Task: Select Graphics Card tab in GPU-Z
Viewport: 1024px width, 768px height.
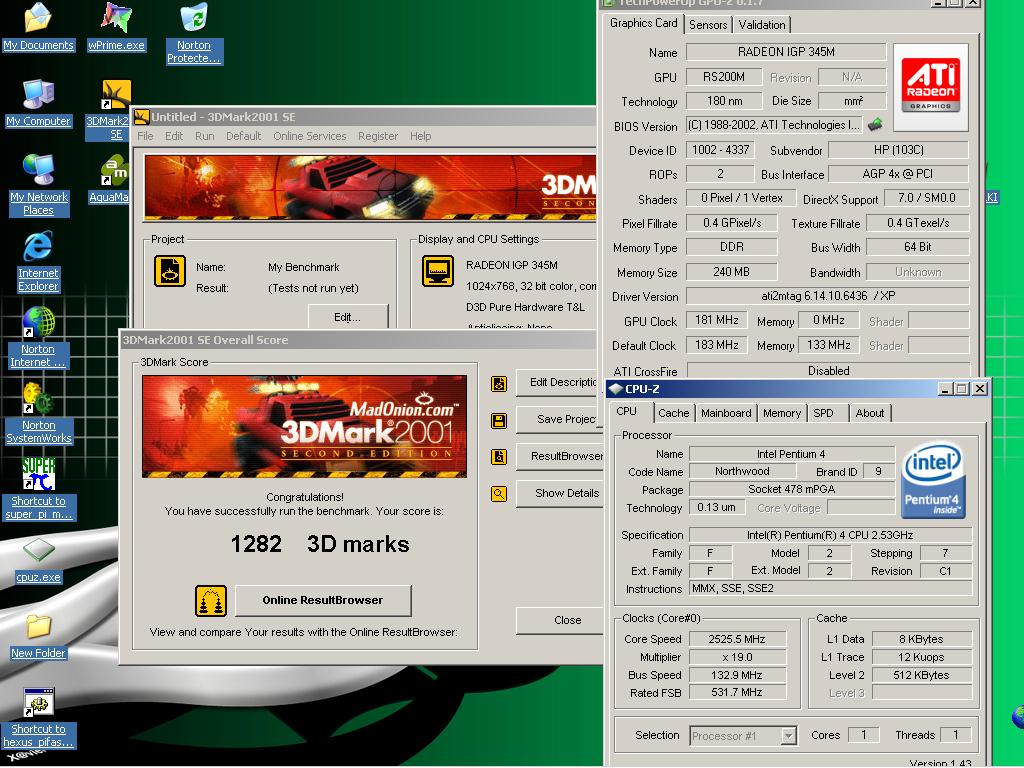Action: 643,23
